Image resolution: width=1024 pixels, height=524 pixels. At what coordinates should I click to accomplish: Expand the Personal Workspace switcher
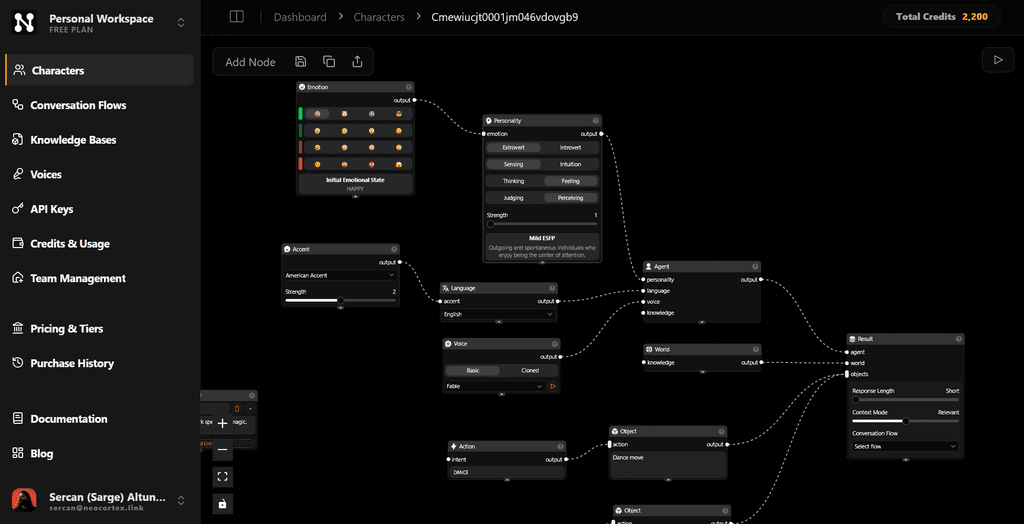(181, 23)
